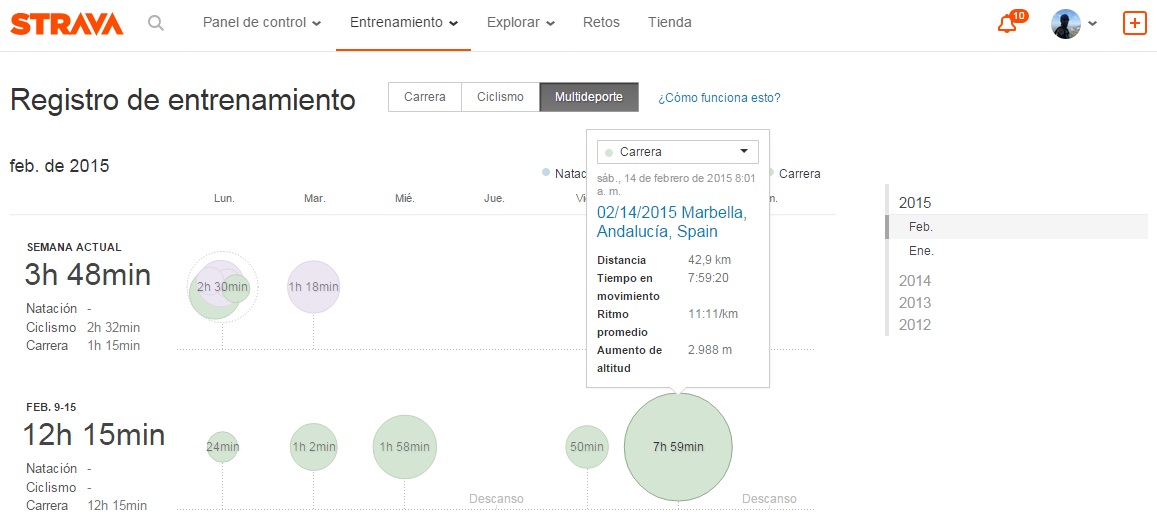Go to Tienda
Image resolution: width=1157 pixels, height=531 pixels.
tap(670, 23)
